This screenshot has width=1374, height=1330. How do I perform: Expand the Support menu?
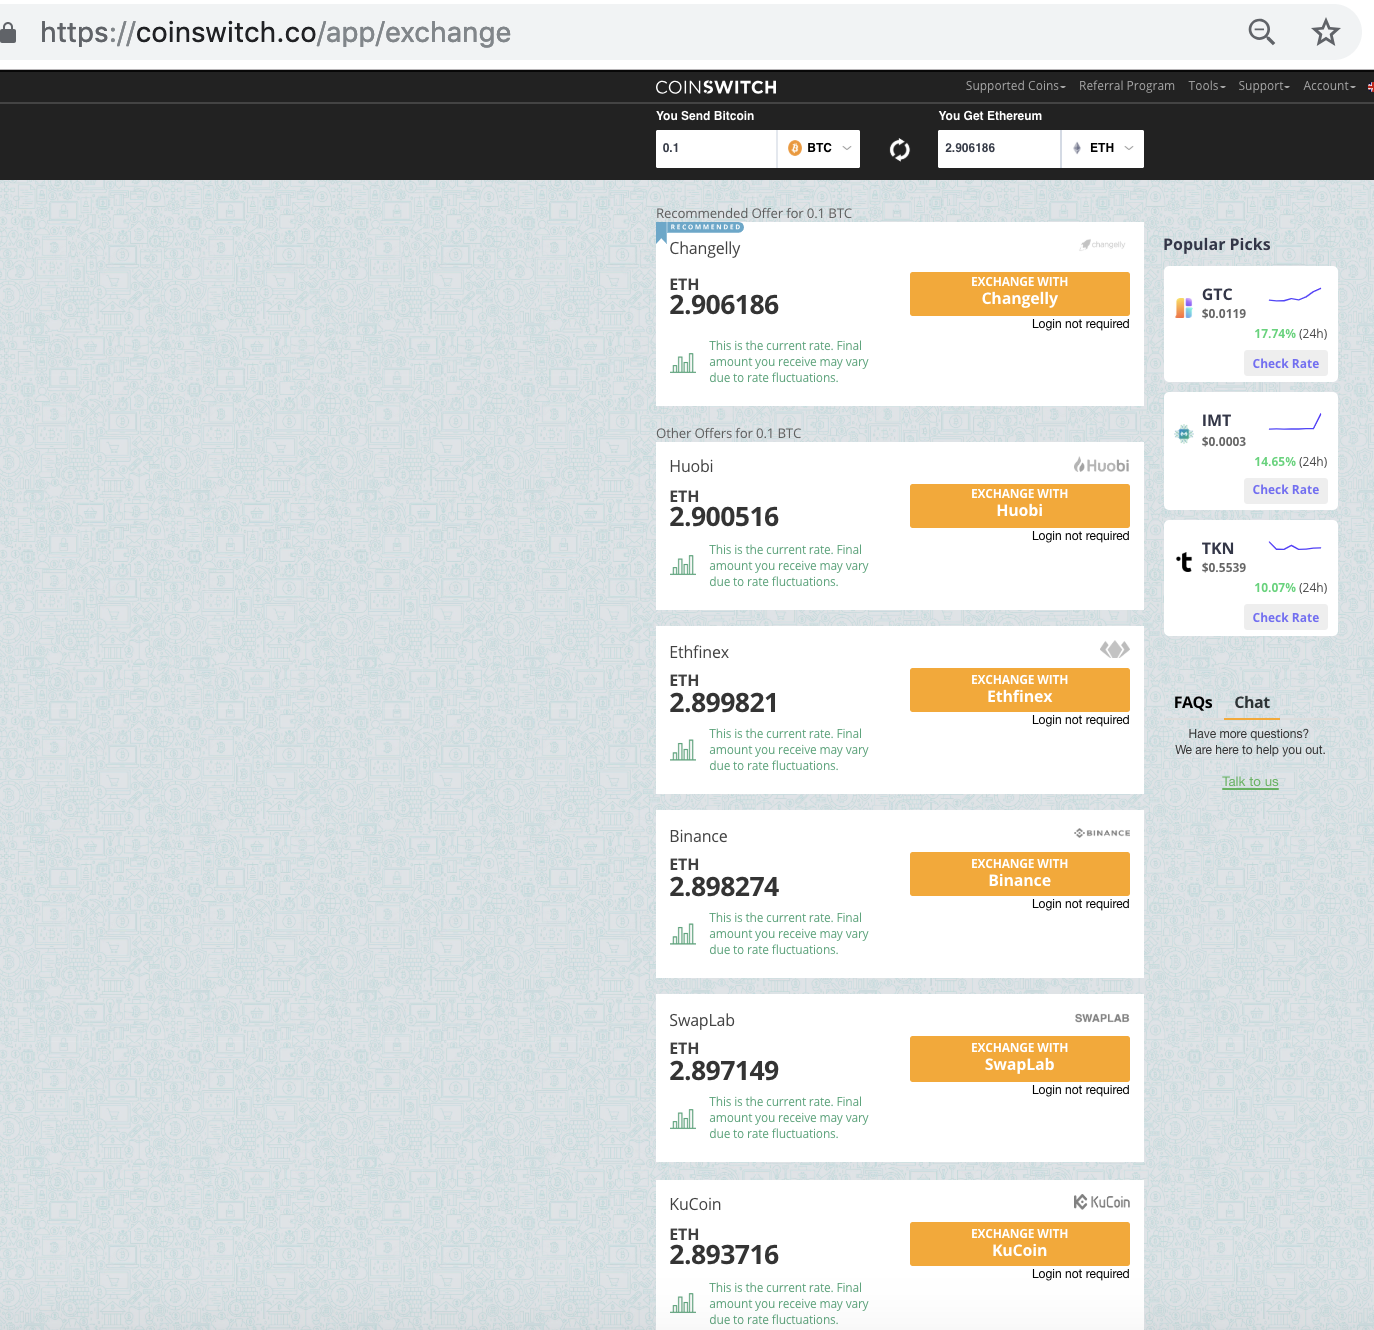pyautogui.click(x=1263, y=86)
